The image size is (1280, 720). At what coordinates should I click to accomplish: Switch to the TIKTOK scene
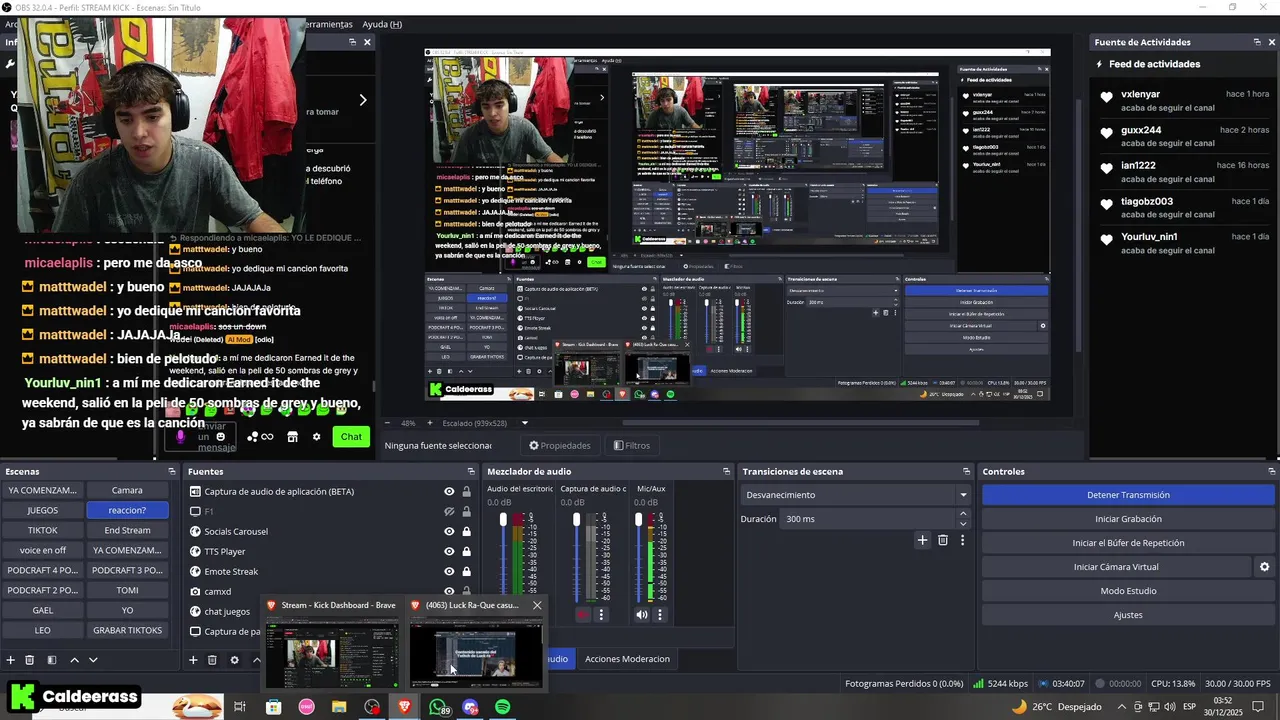43,530
